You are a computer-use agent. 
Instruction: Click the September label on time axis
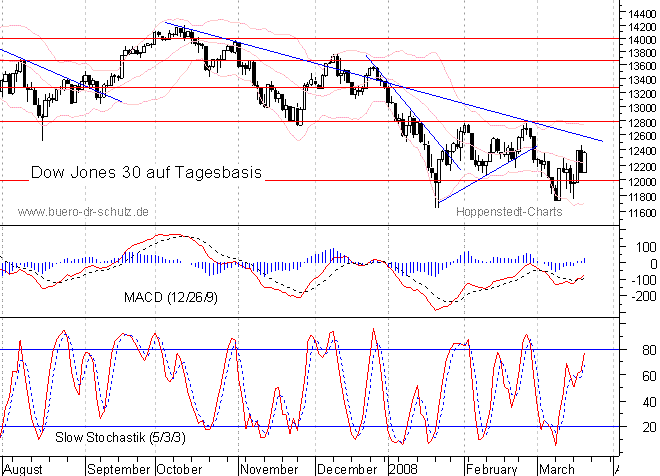click(118, 468)
